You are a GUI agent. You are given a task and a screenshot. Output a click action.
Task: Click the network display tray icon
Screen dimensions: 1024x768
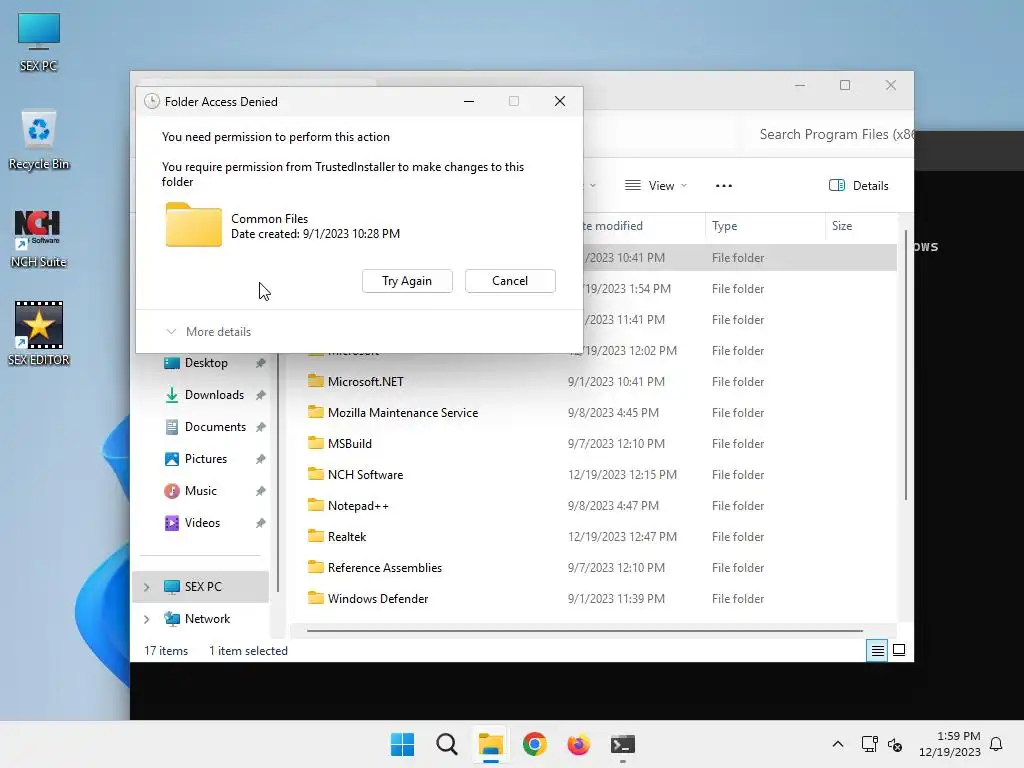[869, 744]
